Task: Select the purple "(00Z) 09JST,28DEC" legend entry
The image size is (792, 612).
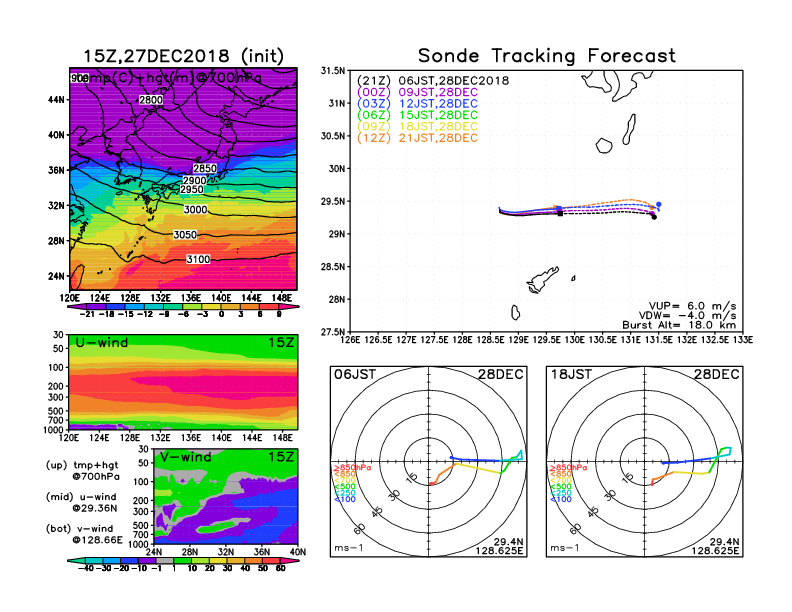Action: click(417, 92)
